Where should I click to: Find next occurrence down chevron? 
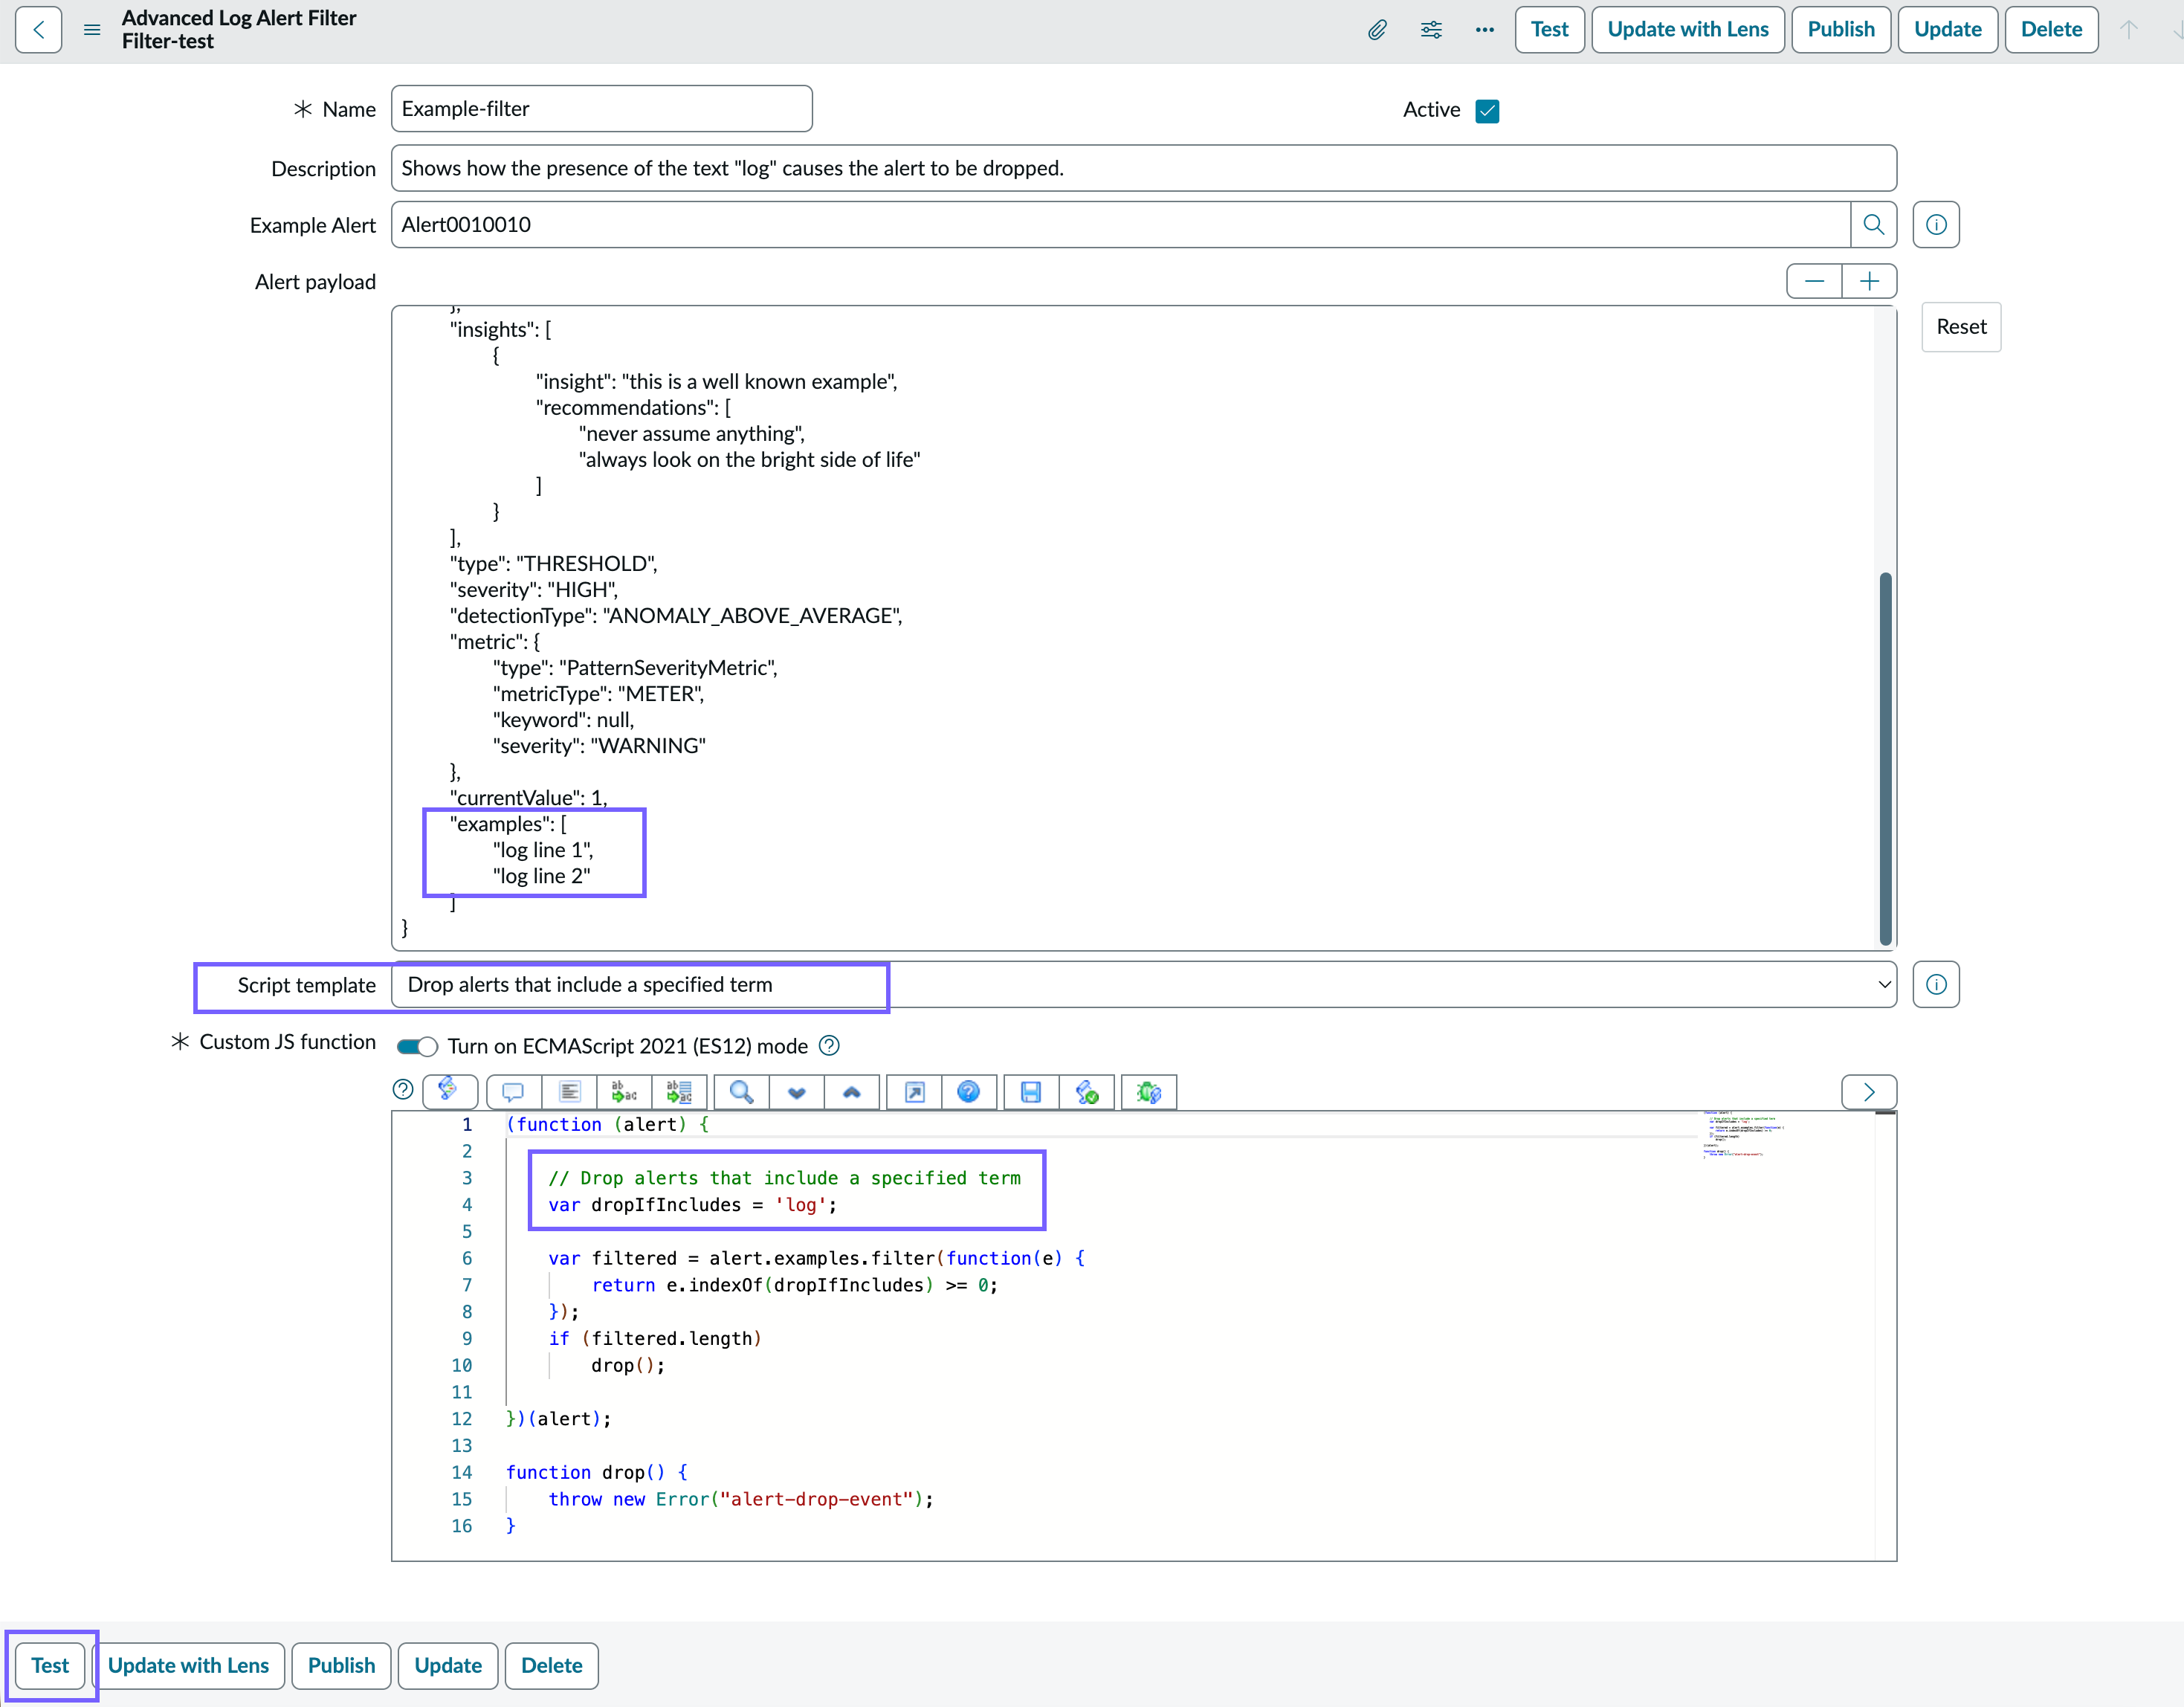(x=797, y=1092)
